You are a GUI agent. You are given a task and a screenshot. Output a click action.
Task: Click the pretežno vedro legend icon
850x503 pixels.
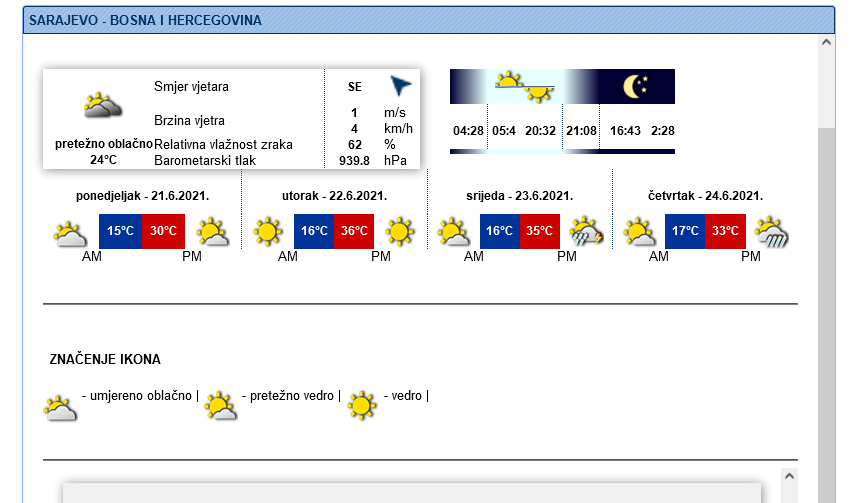tap(221, 406)
